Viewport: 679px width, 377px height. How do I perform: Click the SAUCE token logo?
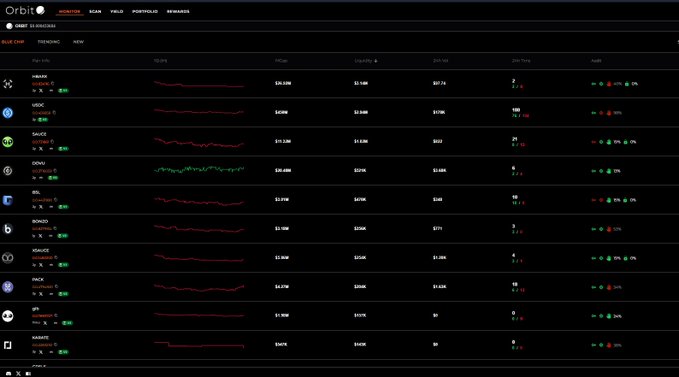pyautogui.click(x=8, y=142)
